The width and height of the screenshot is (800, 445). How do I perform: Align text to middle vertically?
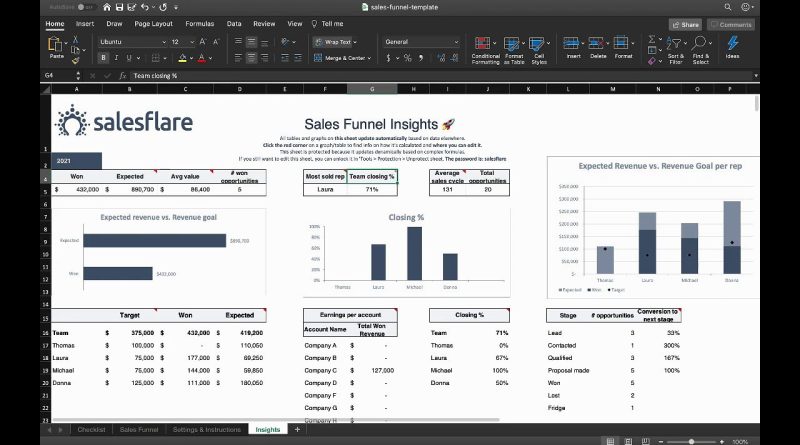pos(251,42)
